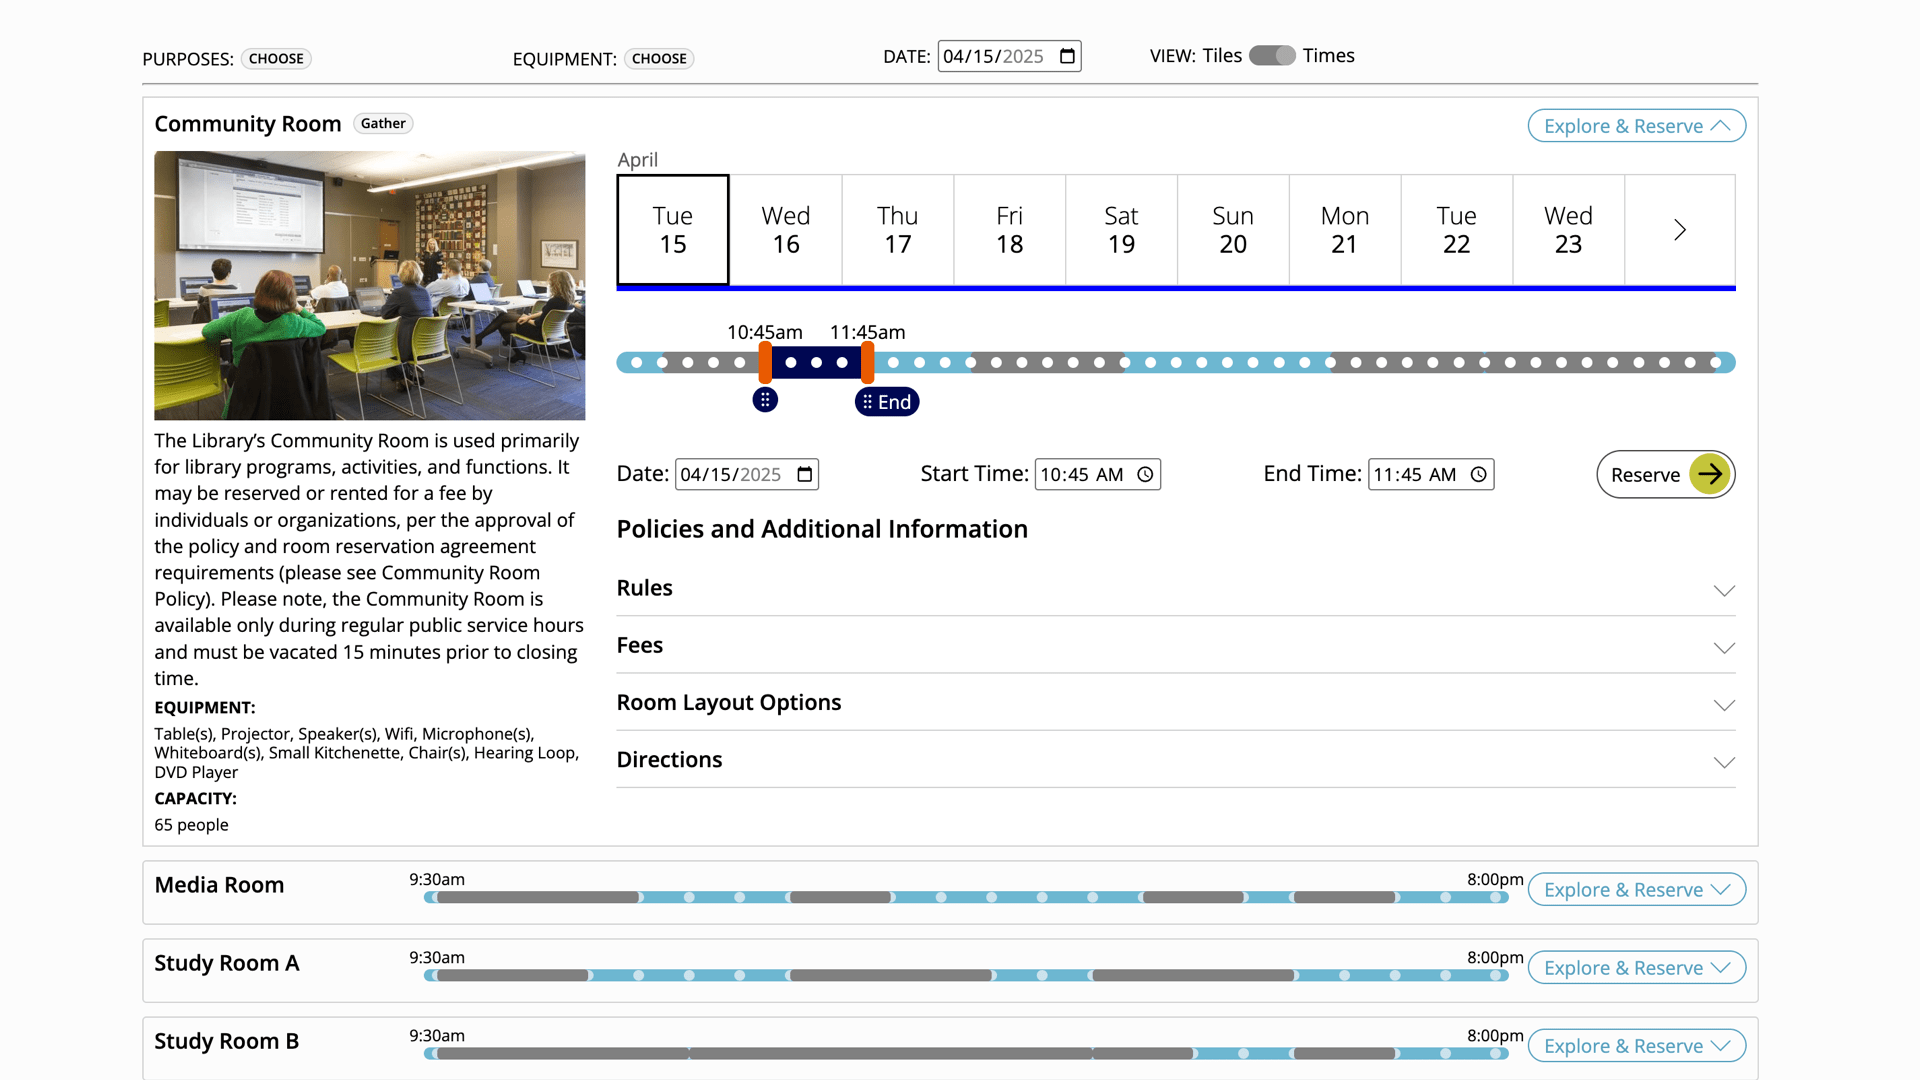Open Explore & Reserve for Media Room

coord(1636,890)
